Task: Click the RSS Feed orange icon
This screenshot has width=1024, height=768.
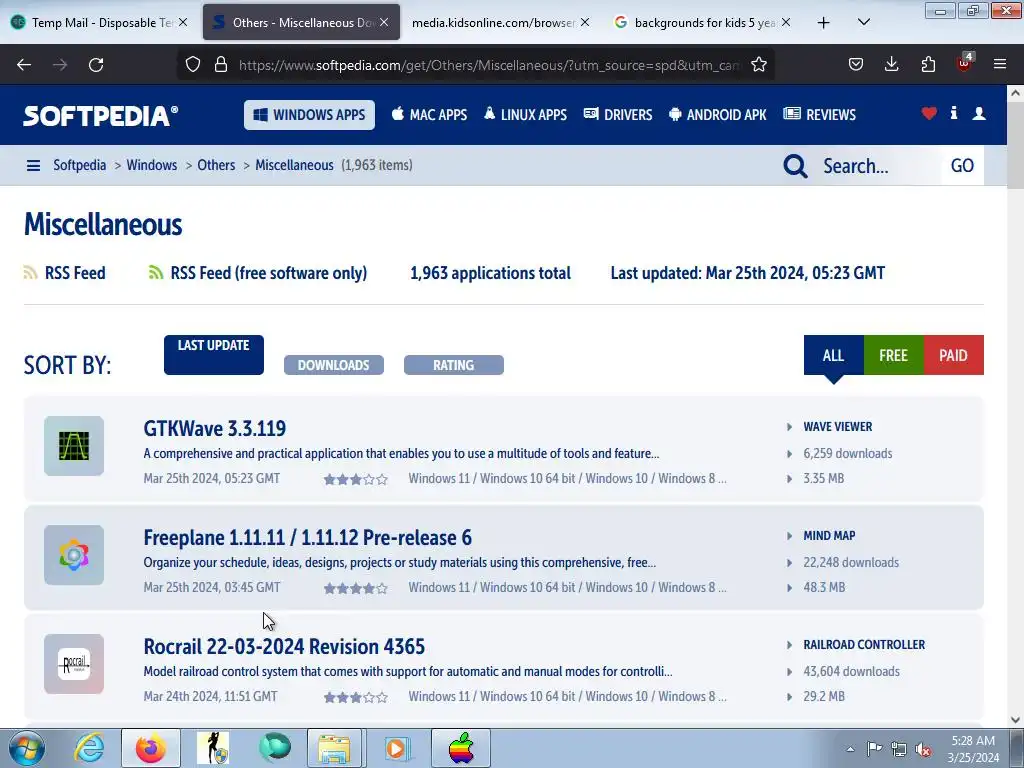Action: 30,273
